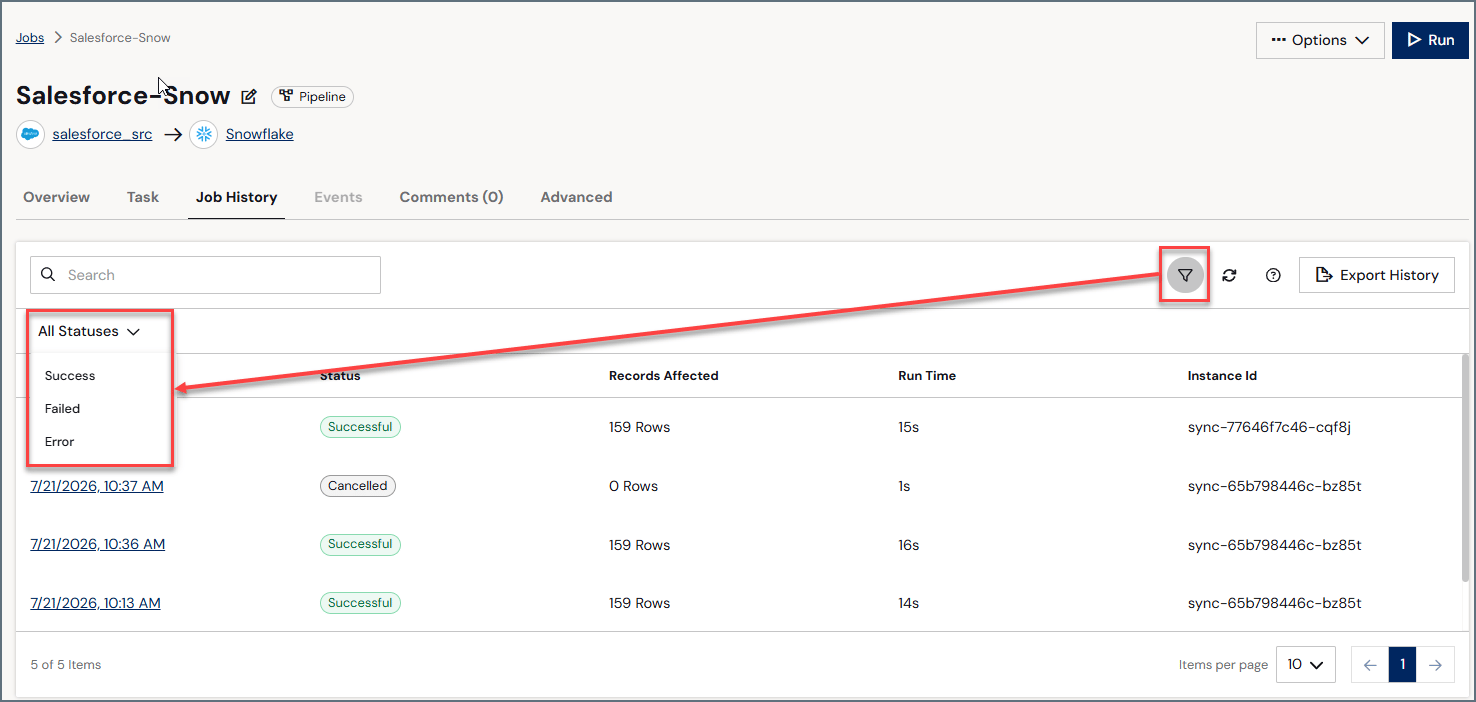
Task: Click the Status column header
Action: [340, 376]
